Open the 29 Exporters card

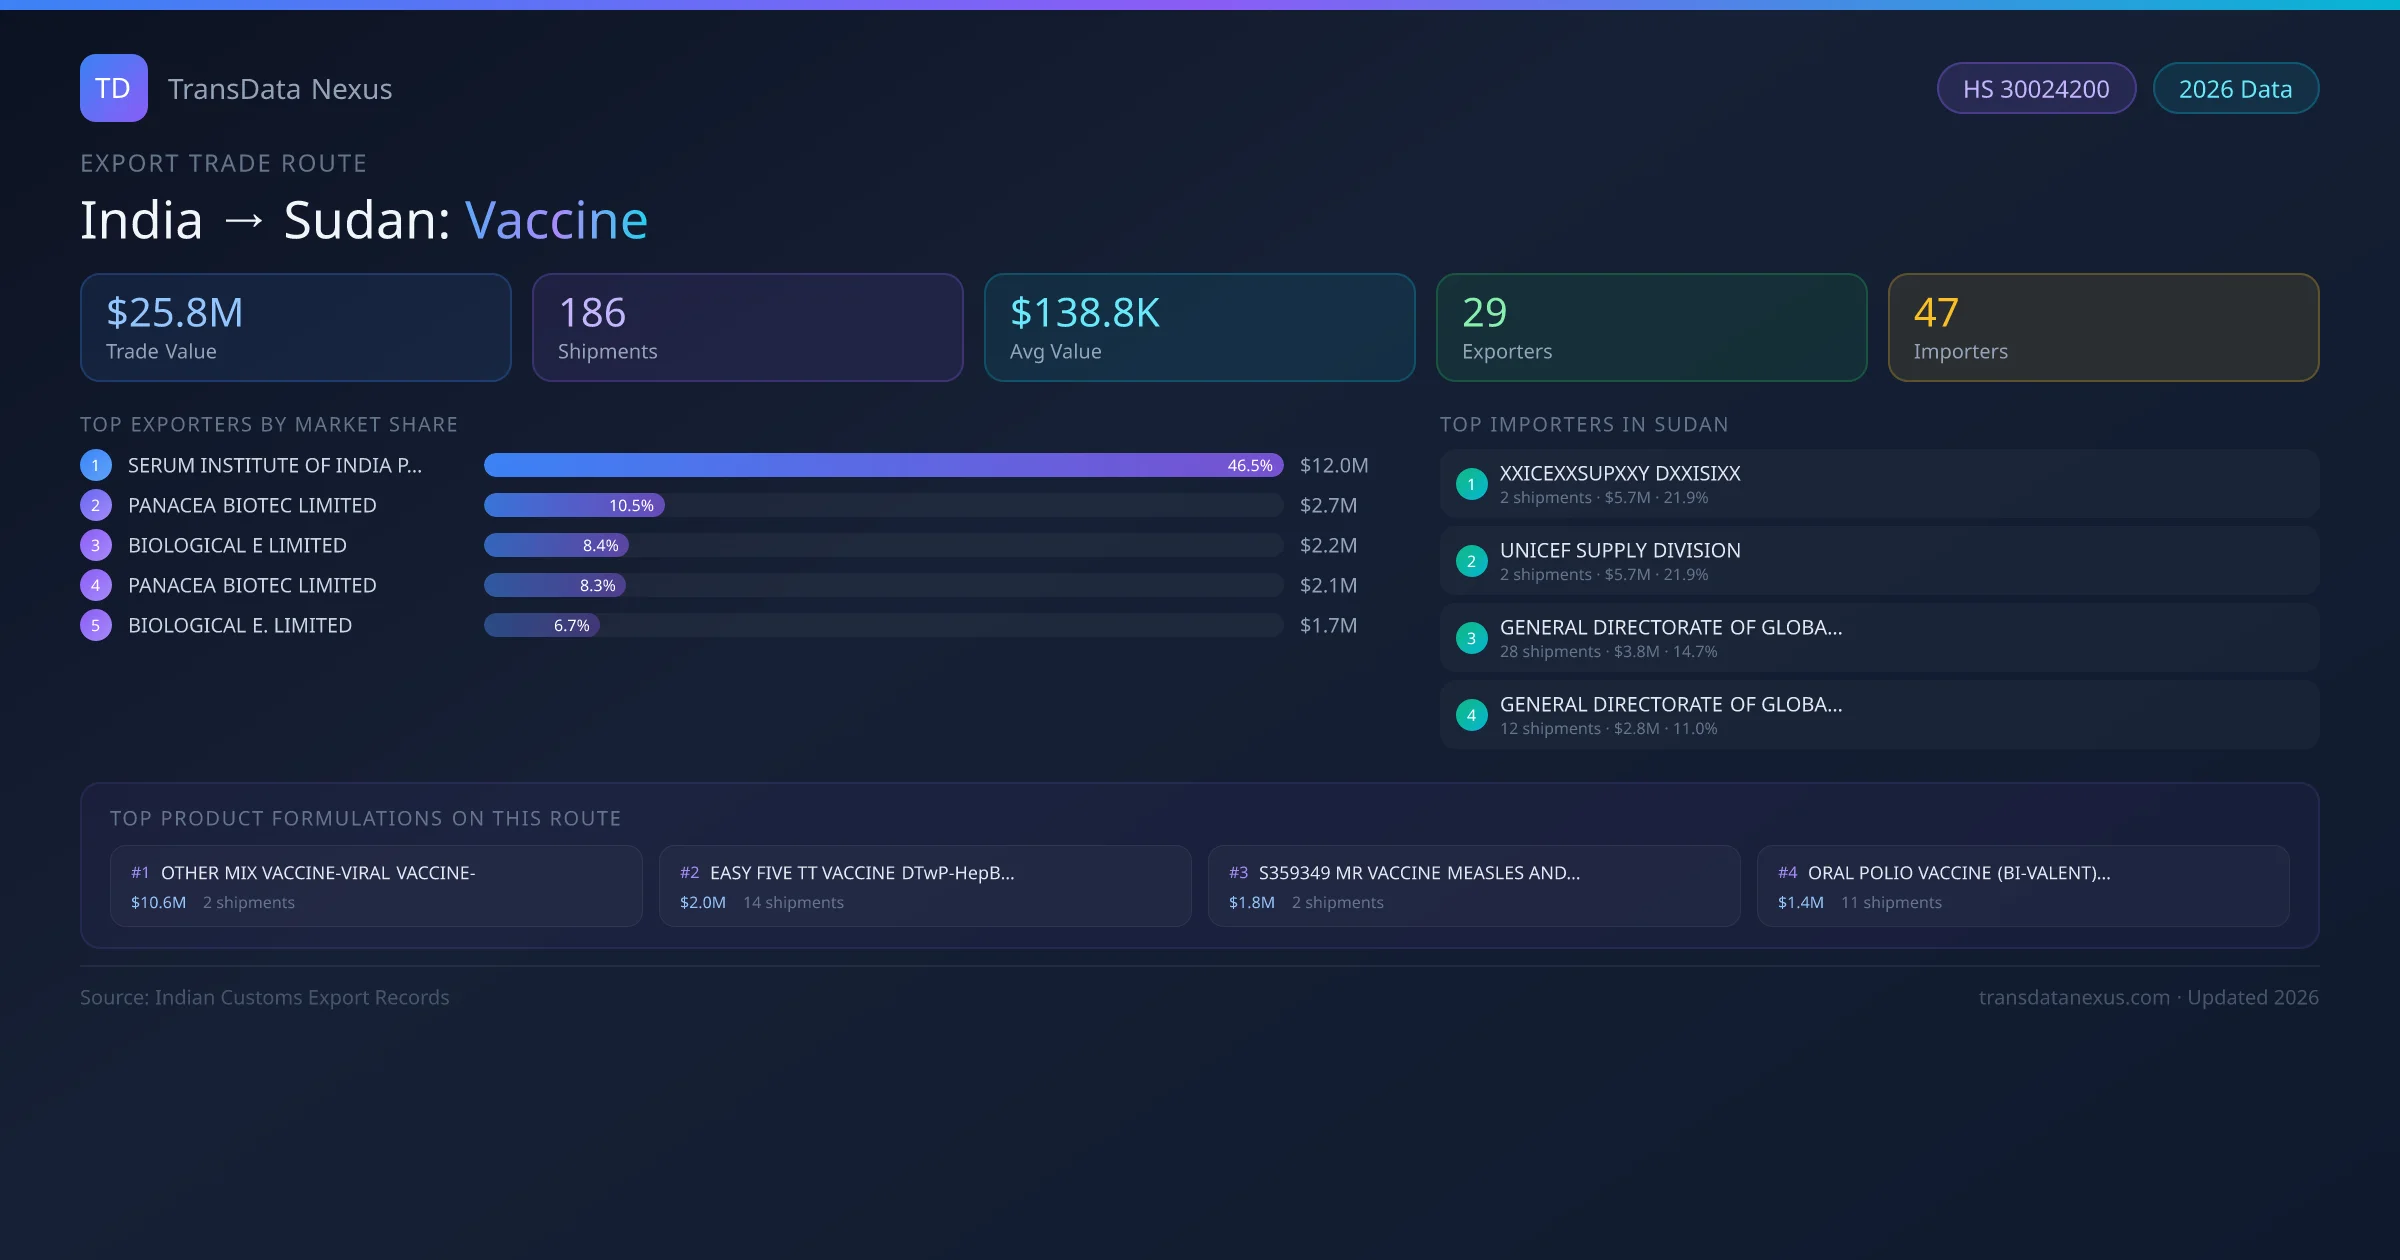point(1651,327)
